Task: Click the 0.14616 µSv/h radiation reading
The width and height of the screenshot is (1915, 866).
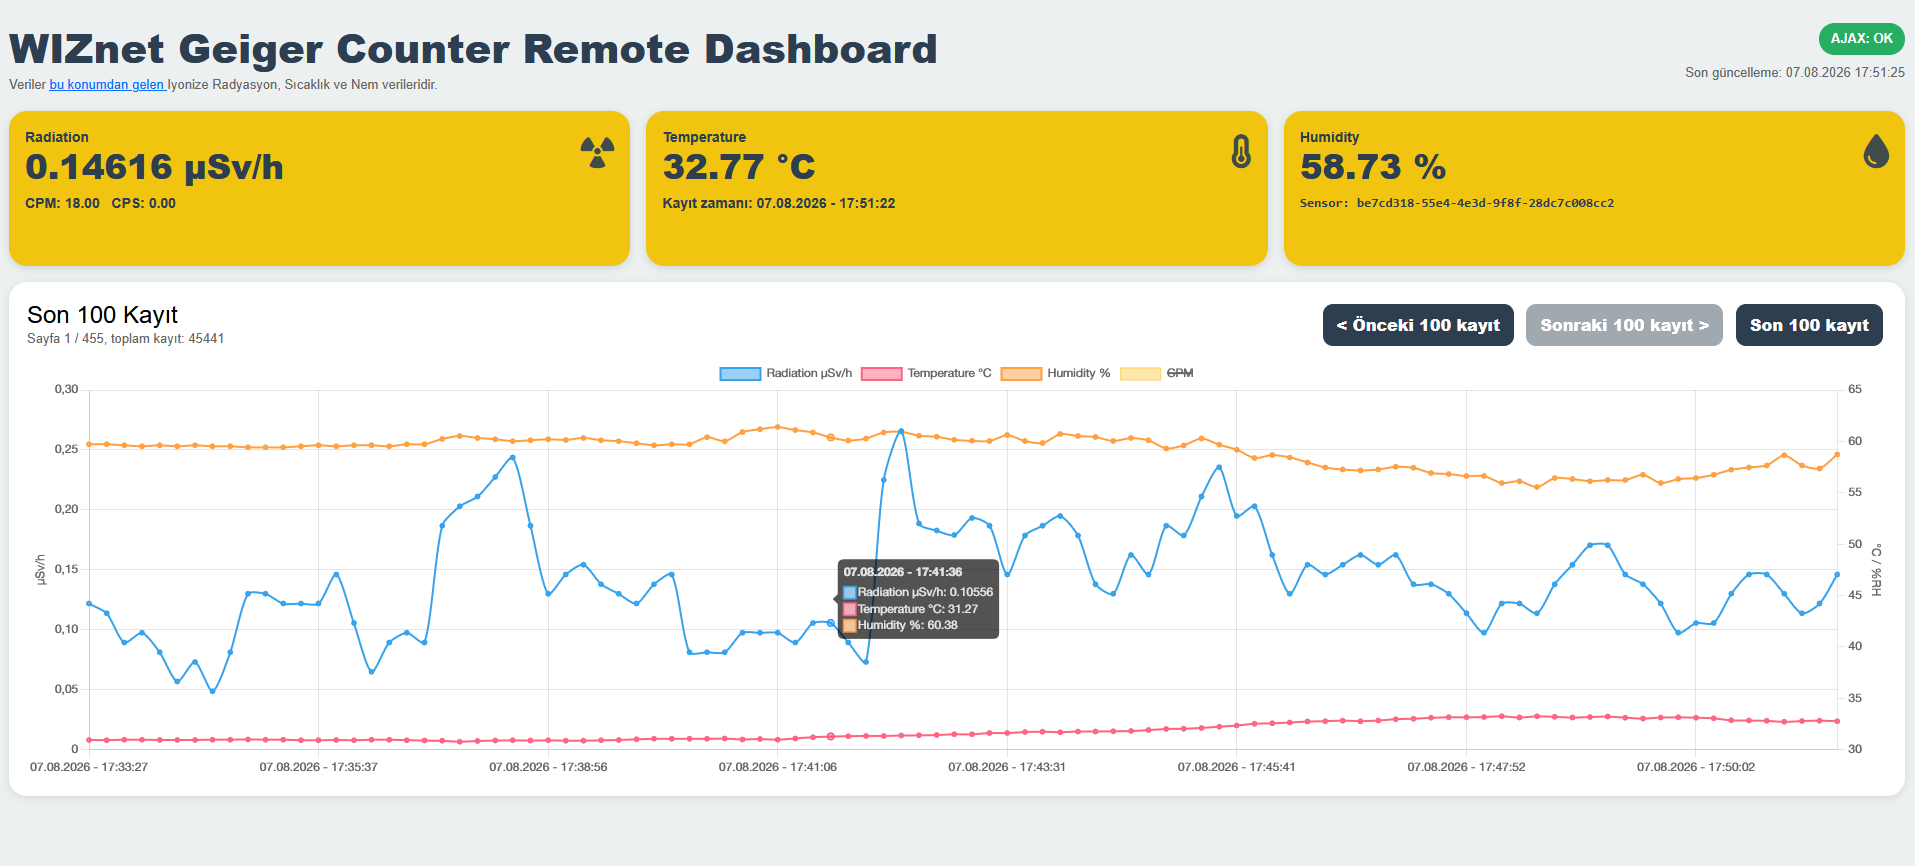Action: click(154, 167)
